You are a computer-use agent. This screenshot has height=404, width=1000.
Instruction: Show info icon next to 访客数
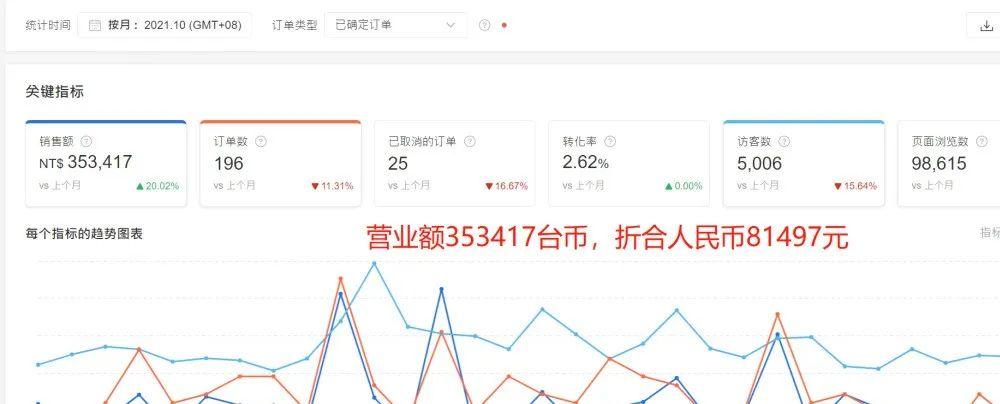[x=784, y=141]
